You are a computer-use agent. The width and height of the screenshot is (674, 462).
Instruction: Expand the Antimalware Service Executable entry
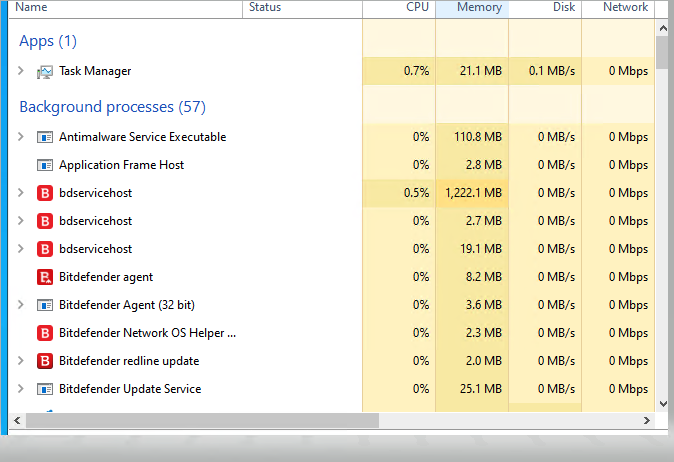point(21,137)
